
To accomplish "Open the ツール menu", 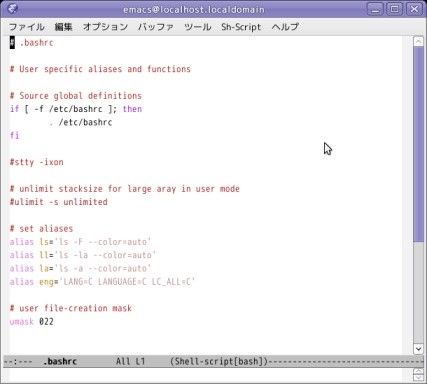I will click(x=198, y=27).
